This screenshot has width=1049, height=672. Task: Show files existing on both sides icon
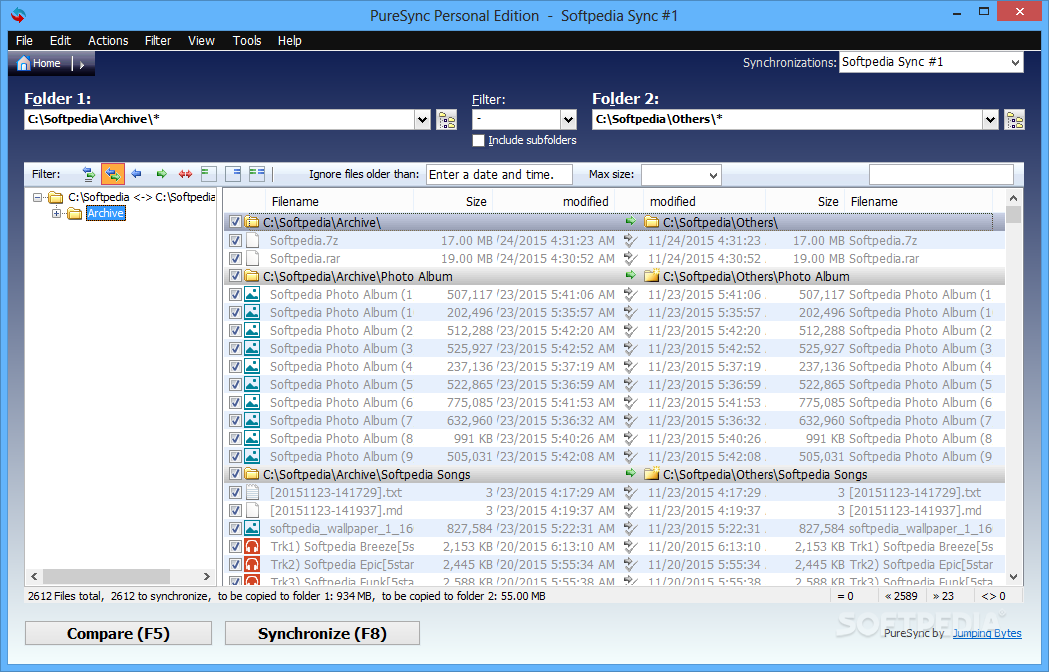coord(257,174)
